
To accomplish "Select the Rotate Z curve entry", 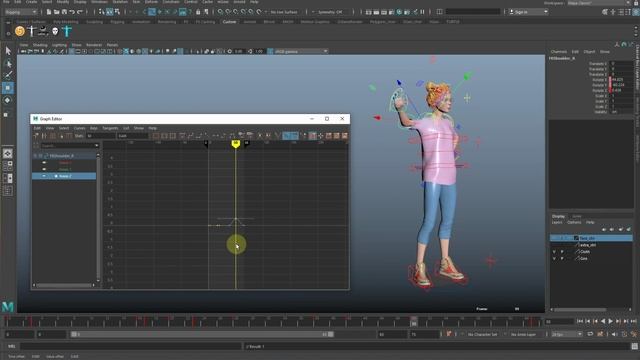I will [x=64, y=176].
